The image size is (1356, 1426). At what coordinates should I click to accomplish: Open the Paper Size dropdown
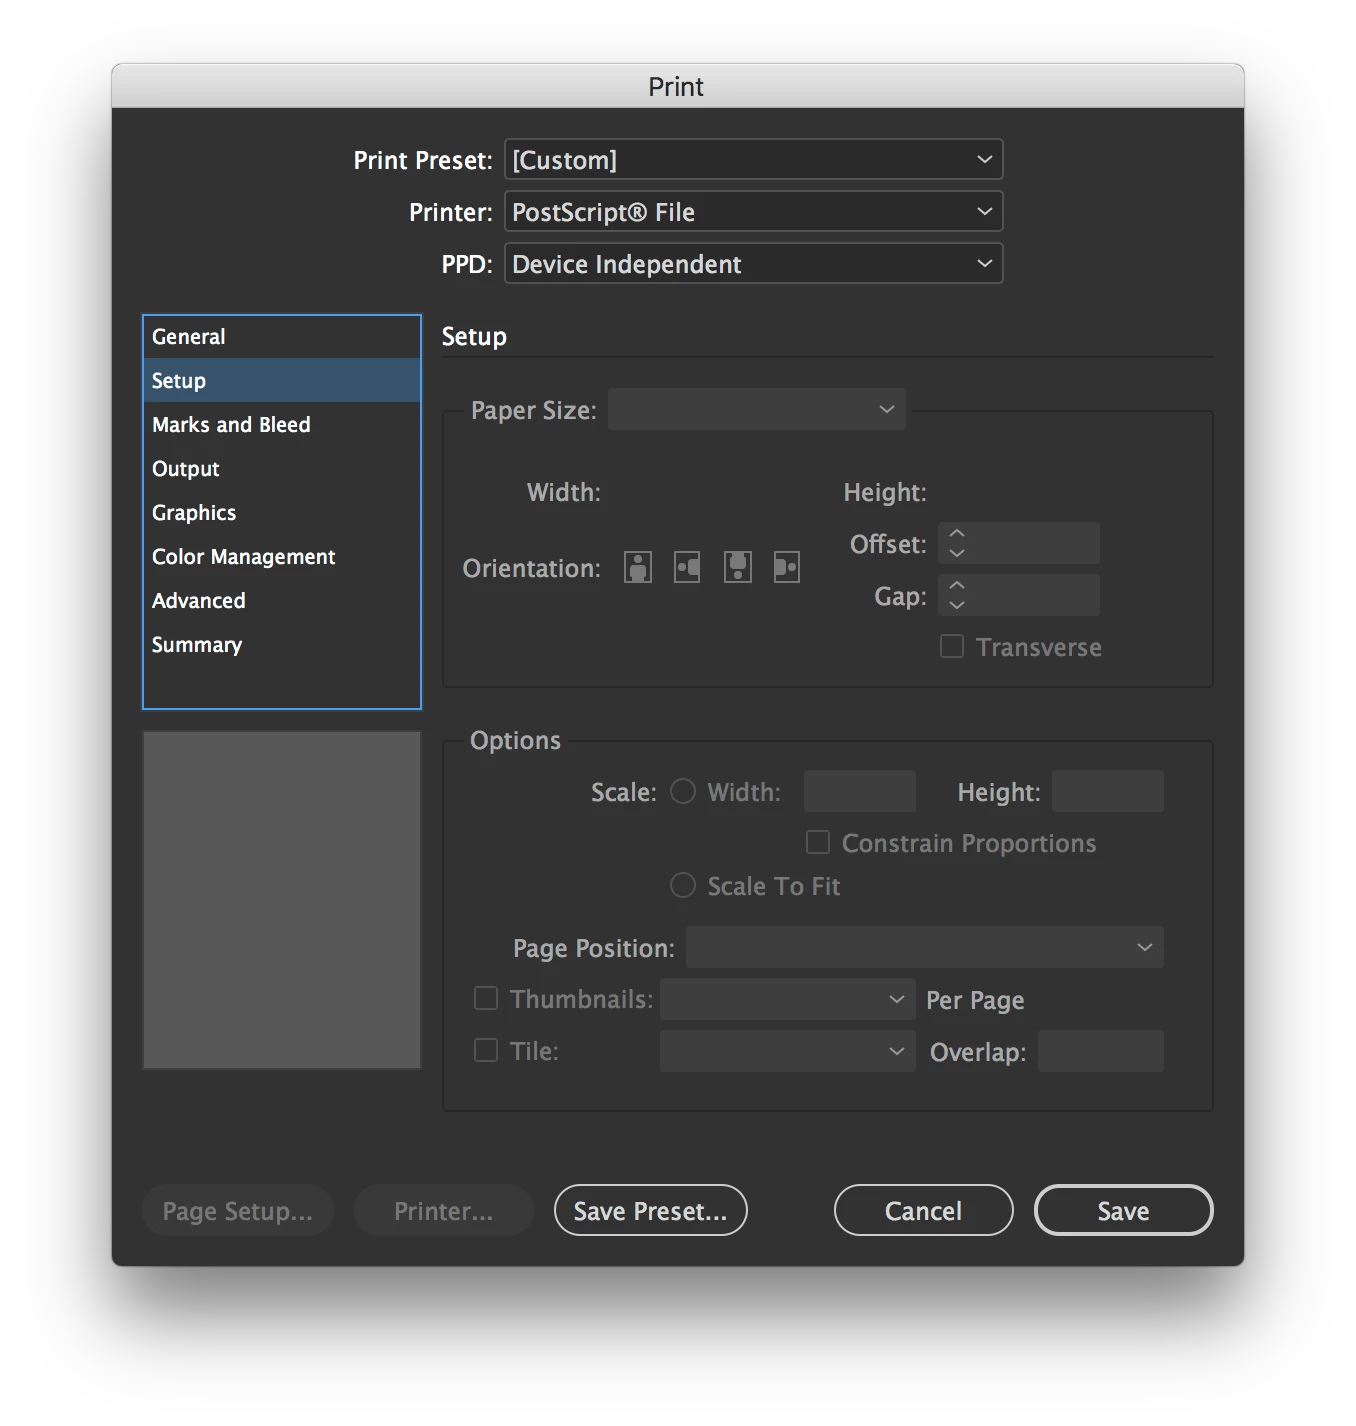pos(757,409)
